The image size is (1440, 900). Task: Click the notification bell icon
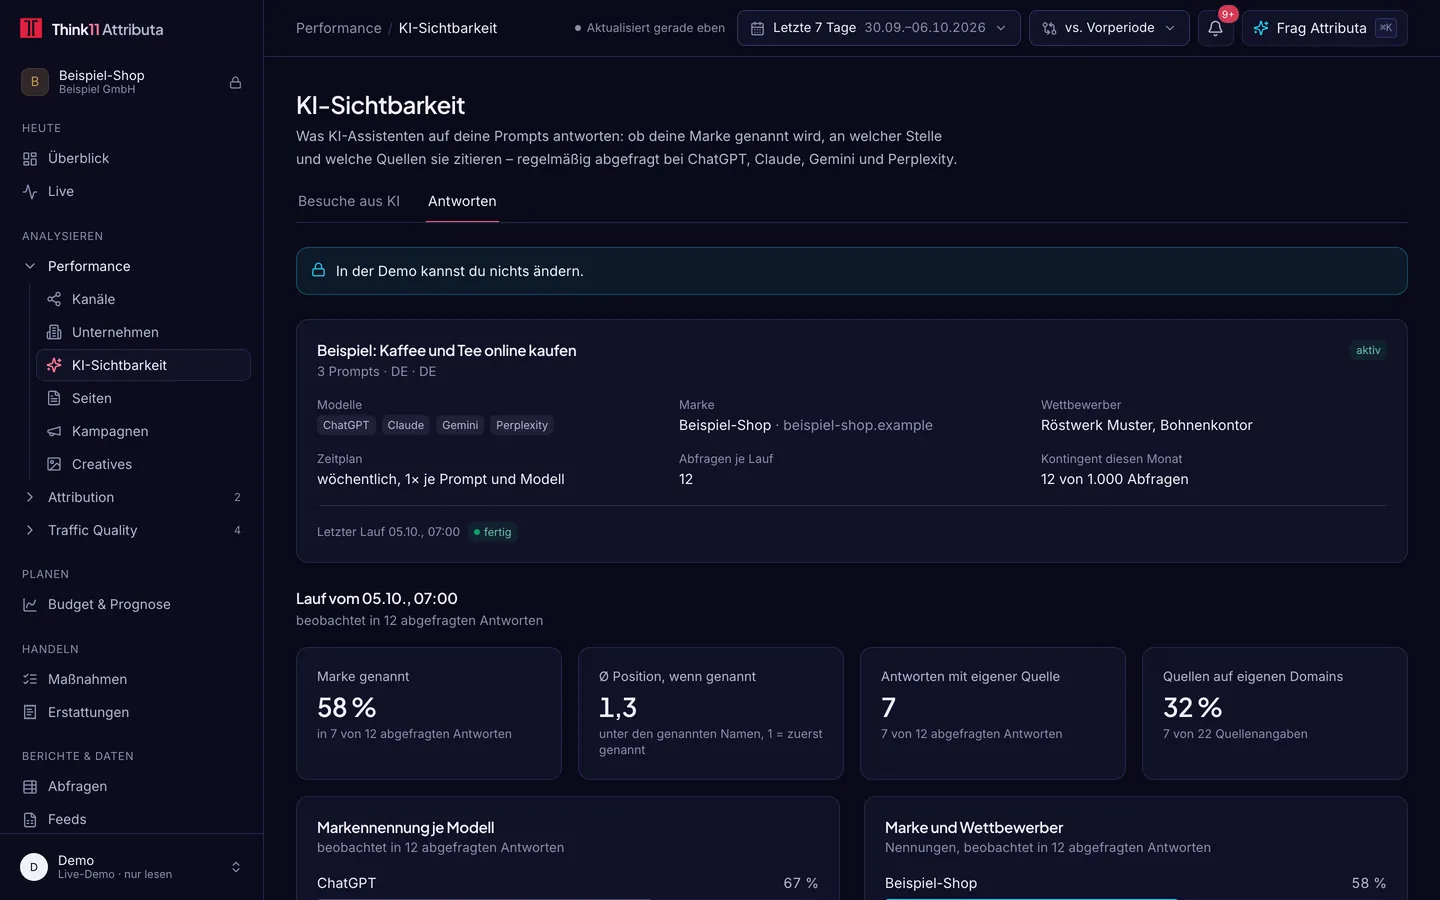tap(1215, 28)
